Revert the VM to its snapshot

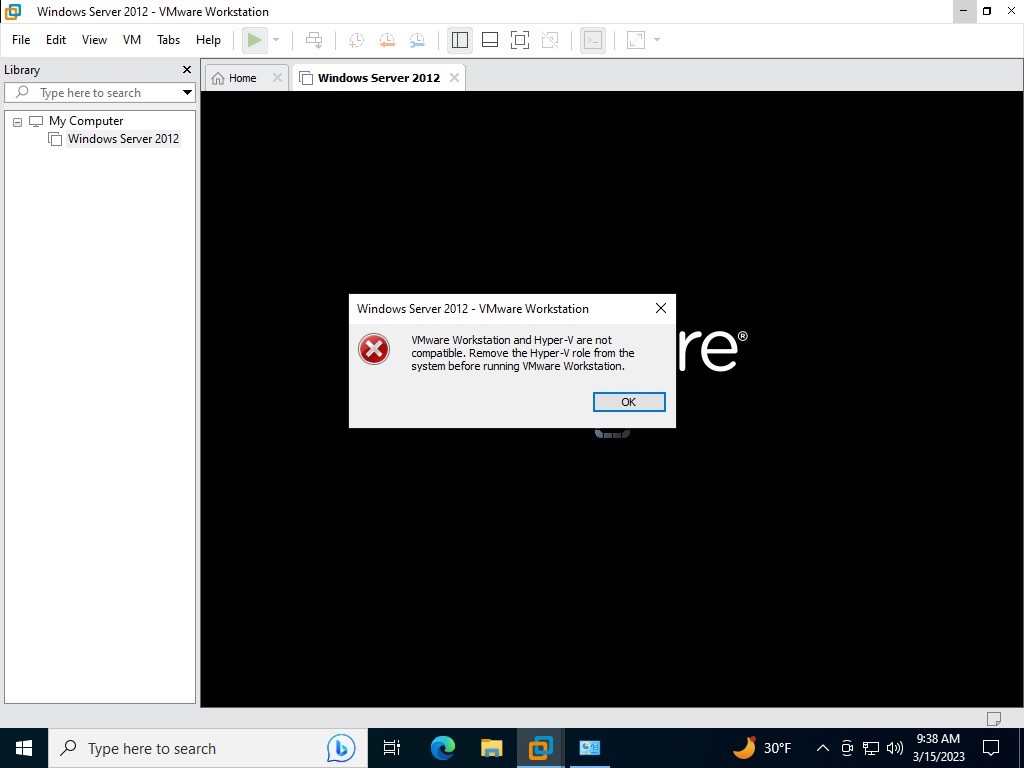tap(387, 40)
